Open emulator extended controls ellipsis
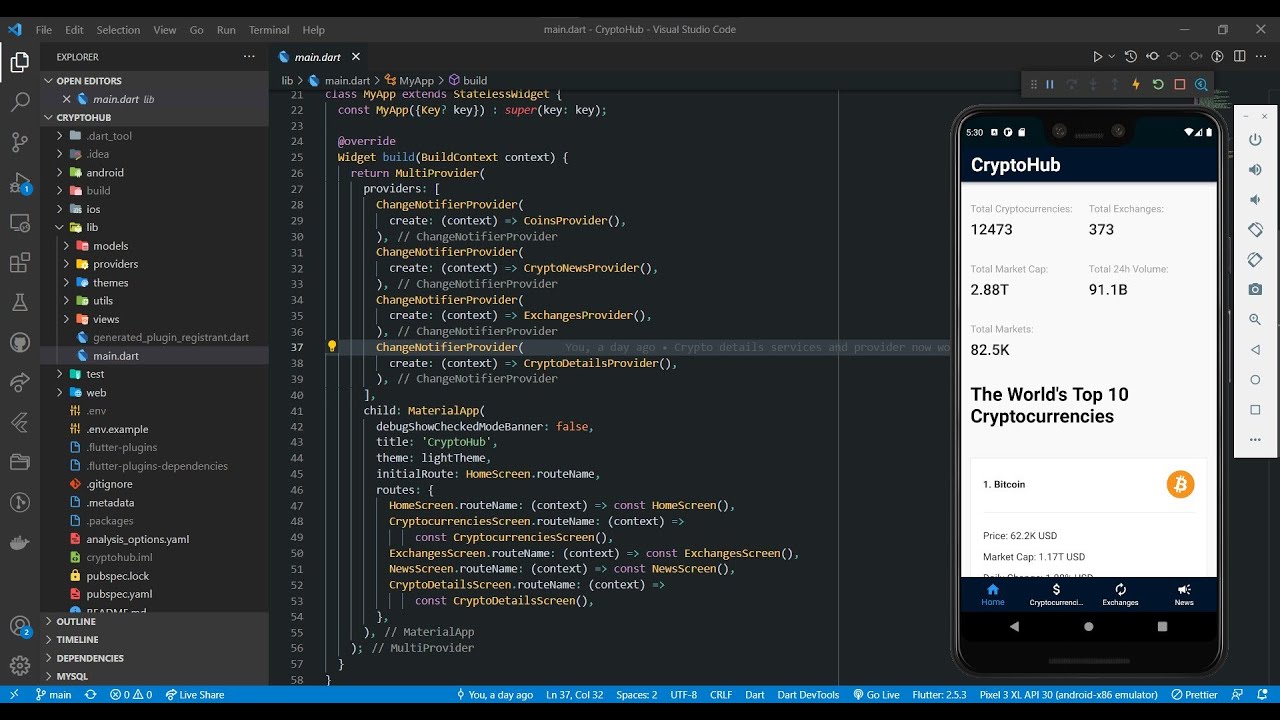 point(1255,440)
